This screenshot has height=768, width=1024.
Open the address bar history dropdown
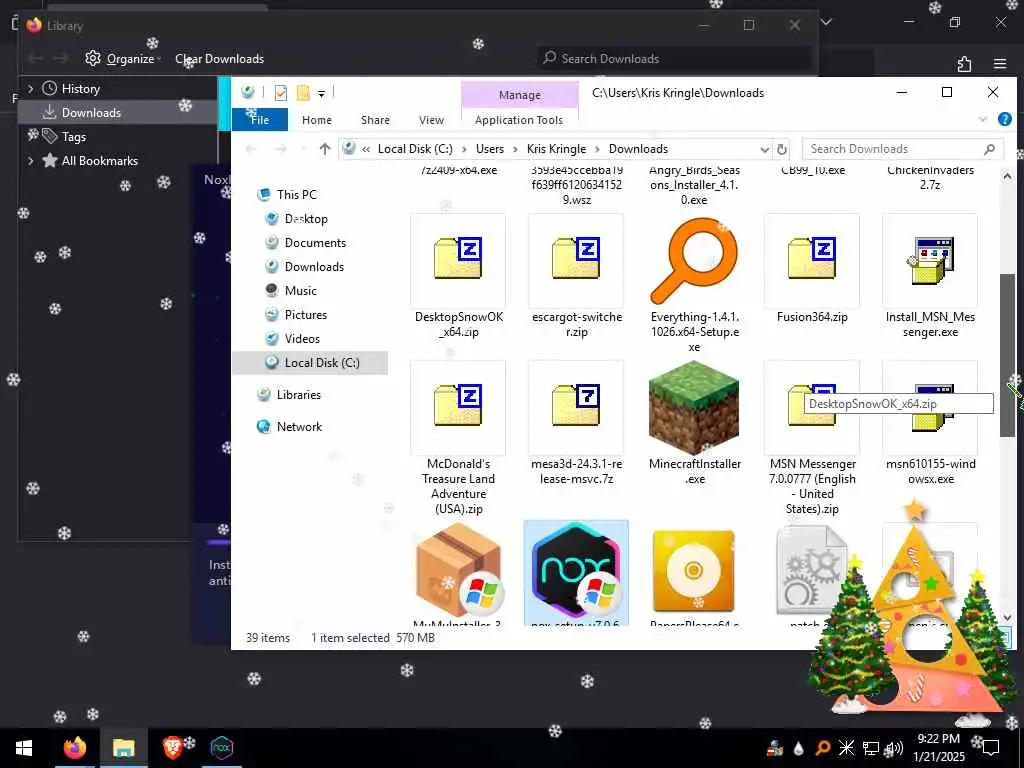click(x=764, y=150)
